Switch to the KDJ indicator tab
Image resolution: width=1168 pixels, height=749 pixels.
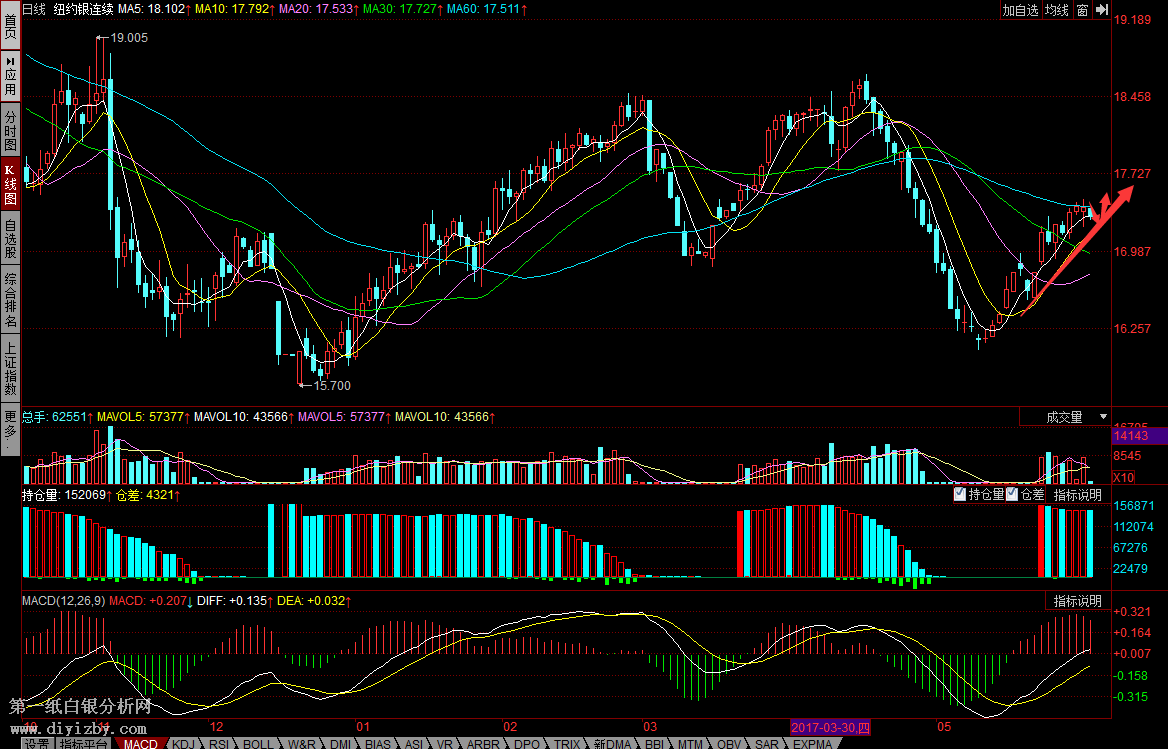click(183, 744)
